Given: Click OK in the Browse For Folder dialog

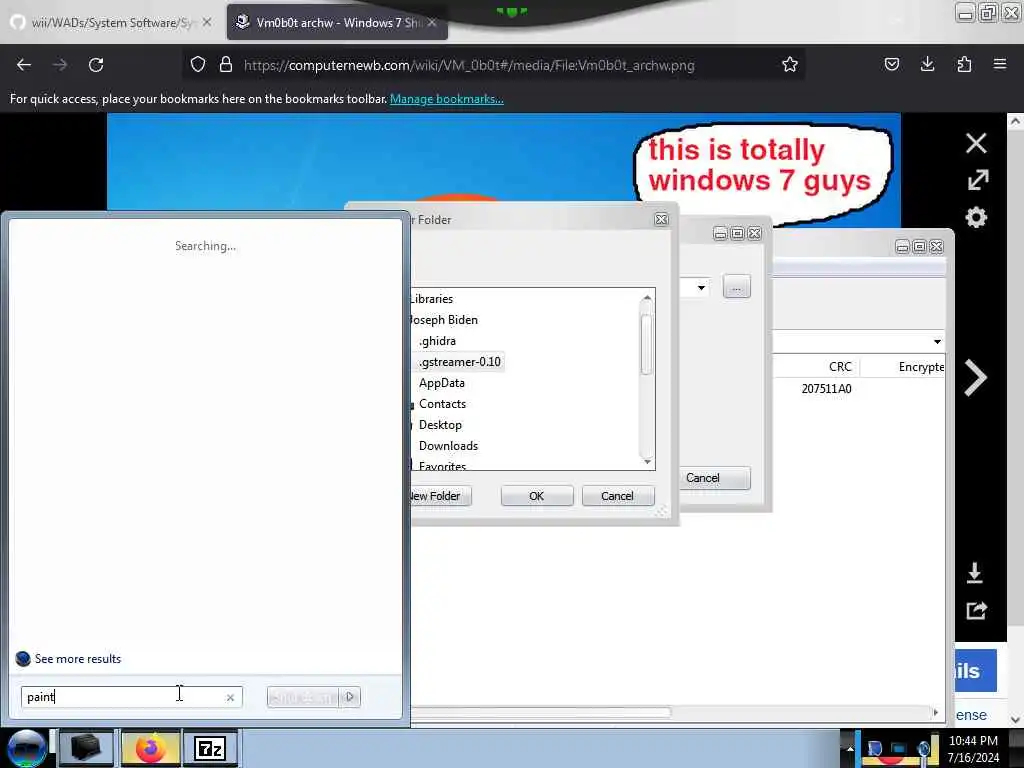Looking at the screenshot, I should (537, 496).
